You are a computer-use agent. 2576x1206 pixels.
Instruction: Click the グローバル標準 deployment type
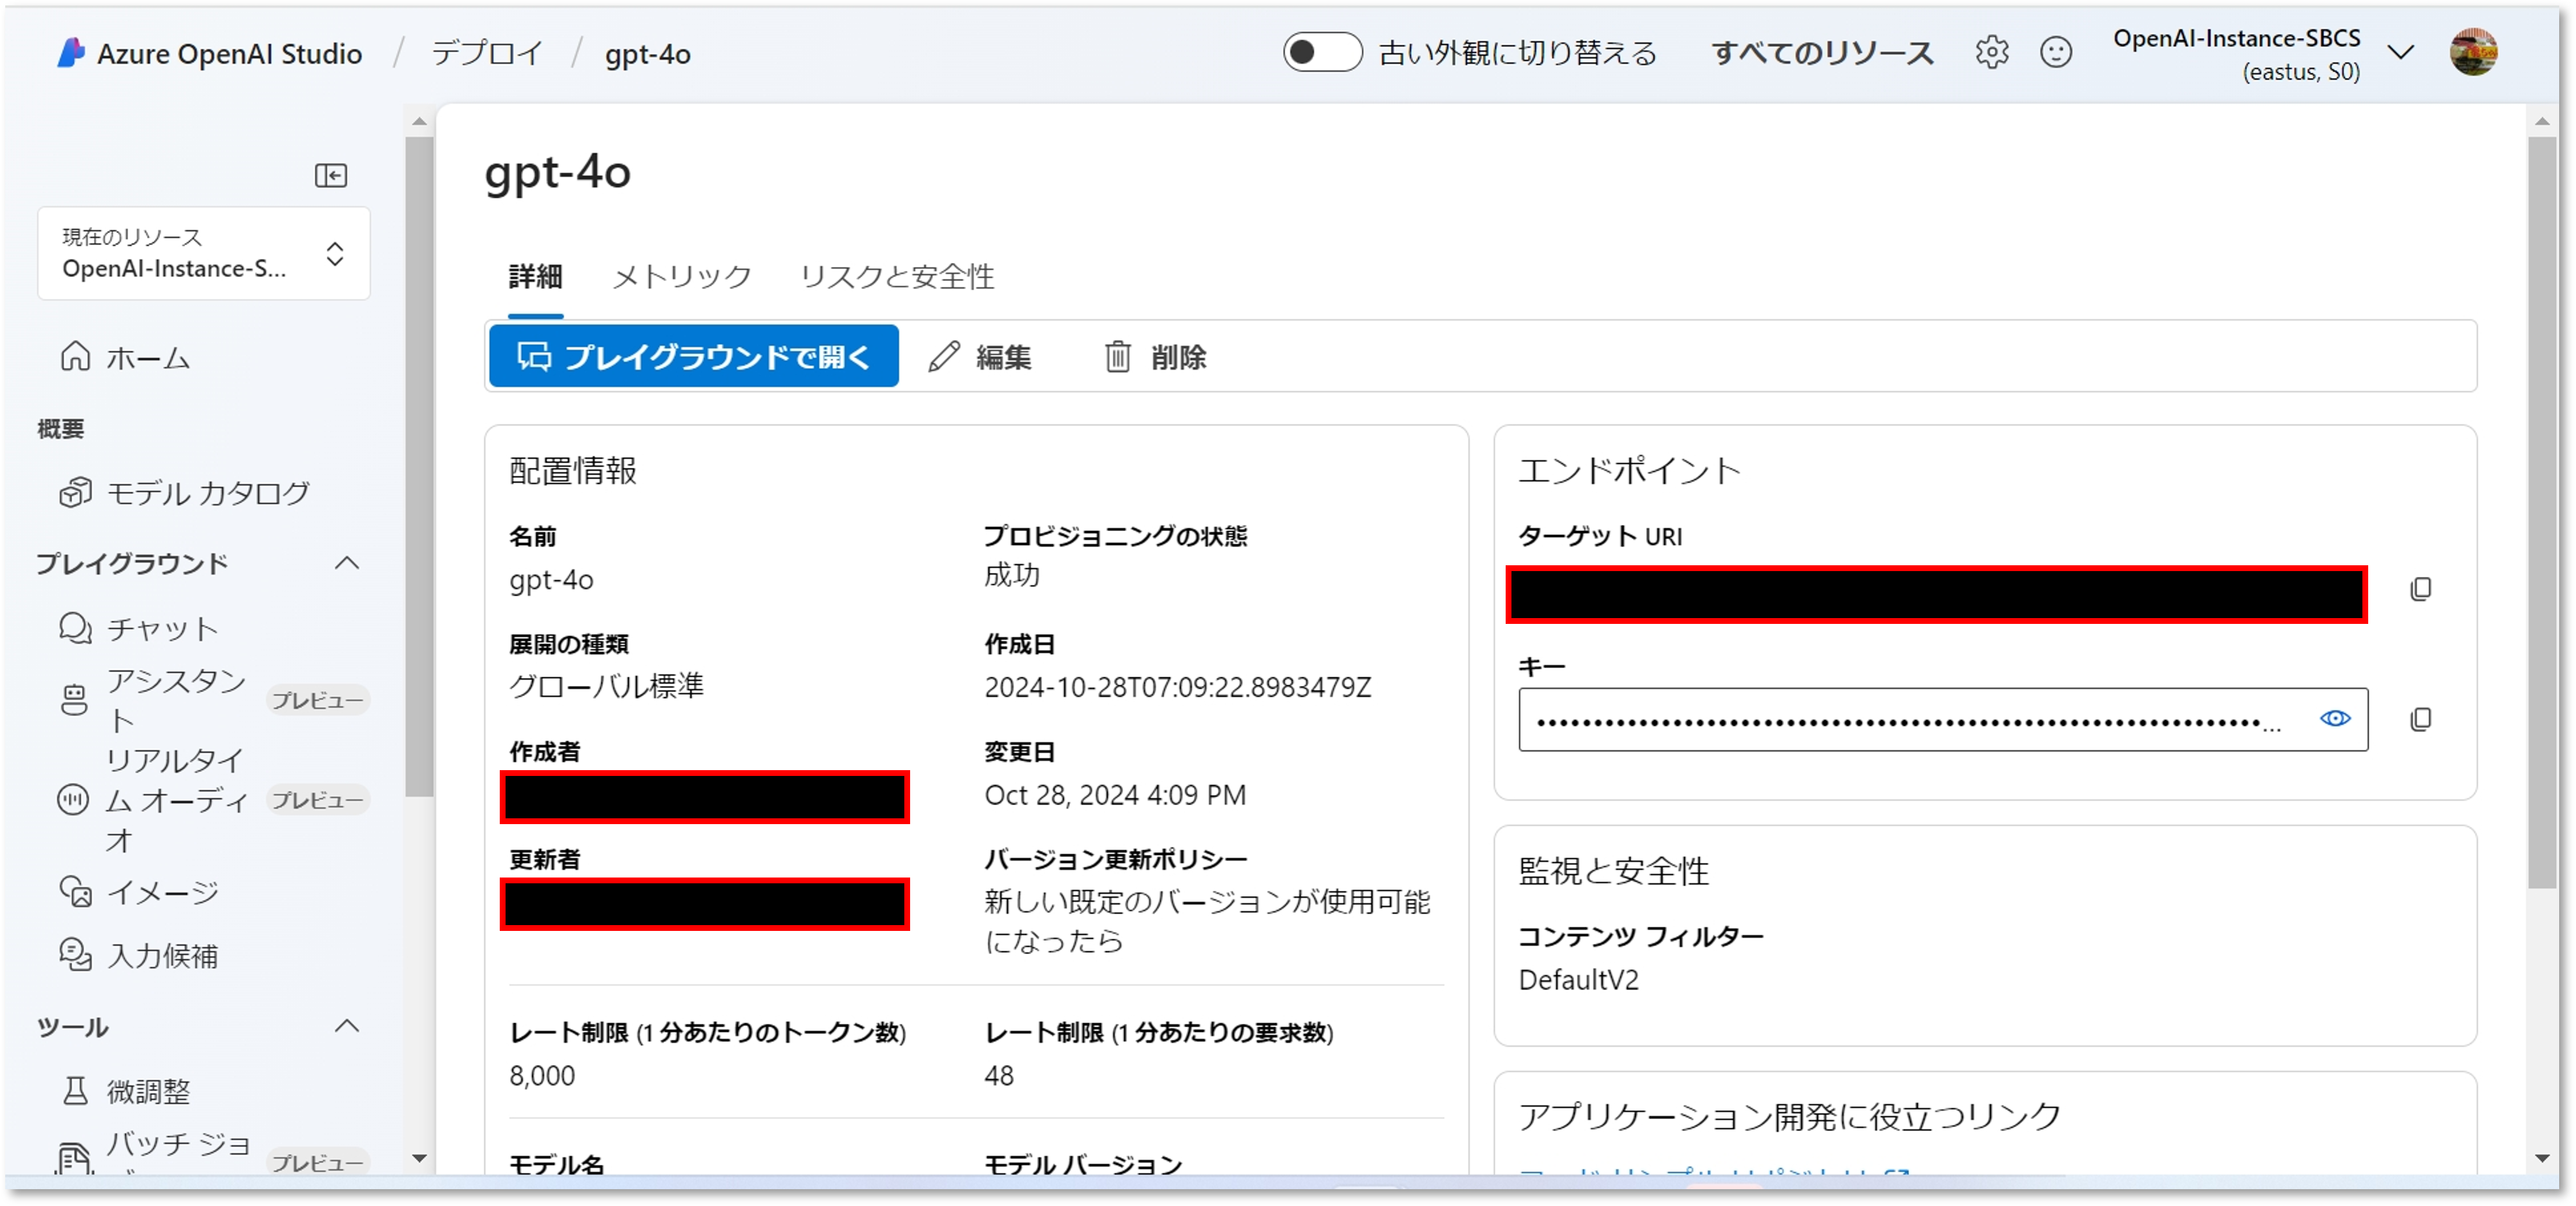pyautogui.click(x=606, y=686)
